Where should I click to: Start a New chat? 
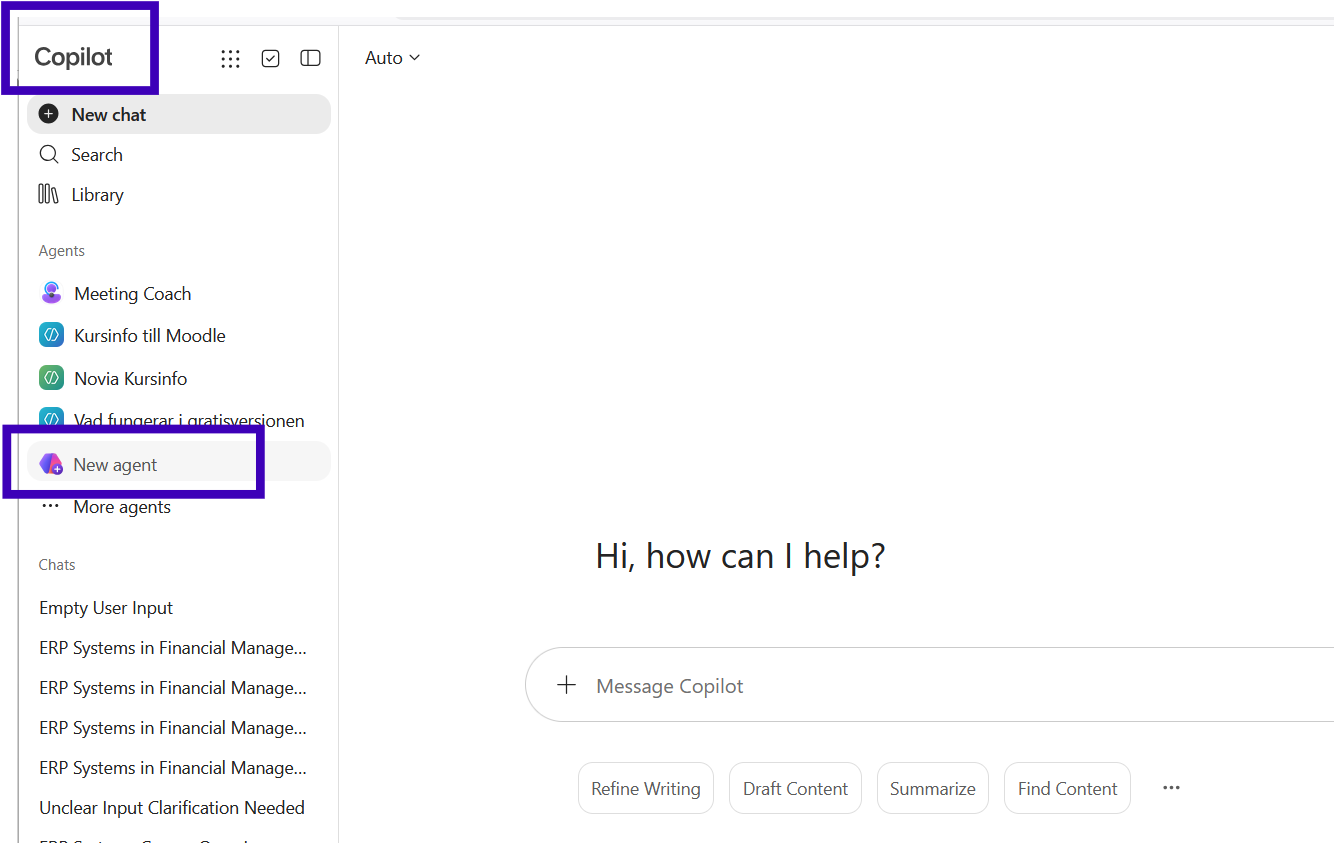click(x=179, y=114)
